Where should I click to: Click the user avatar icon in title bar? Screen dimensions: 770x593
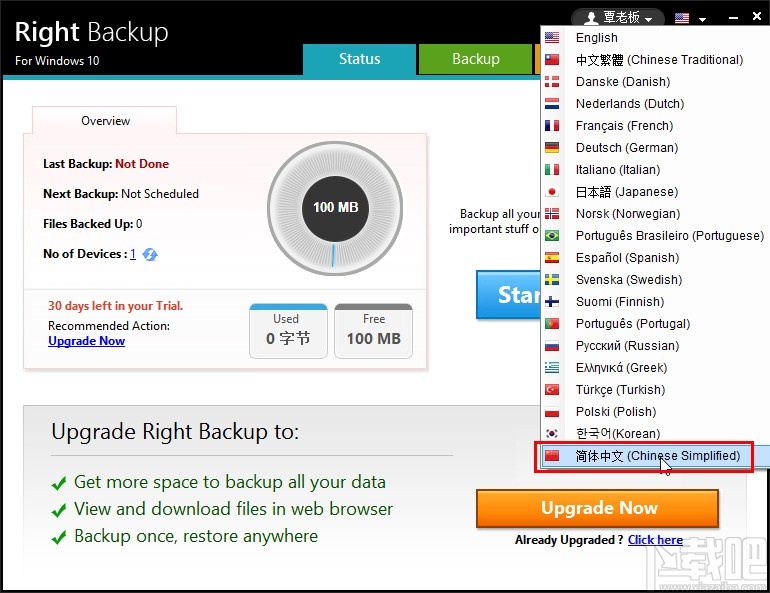click(x=591, y=18)
